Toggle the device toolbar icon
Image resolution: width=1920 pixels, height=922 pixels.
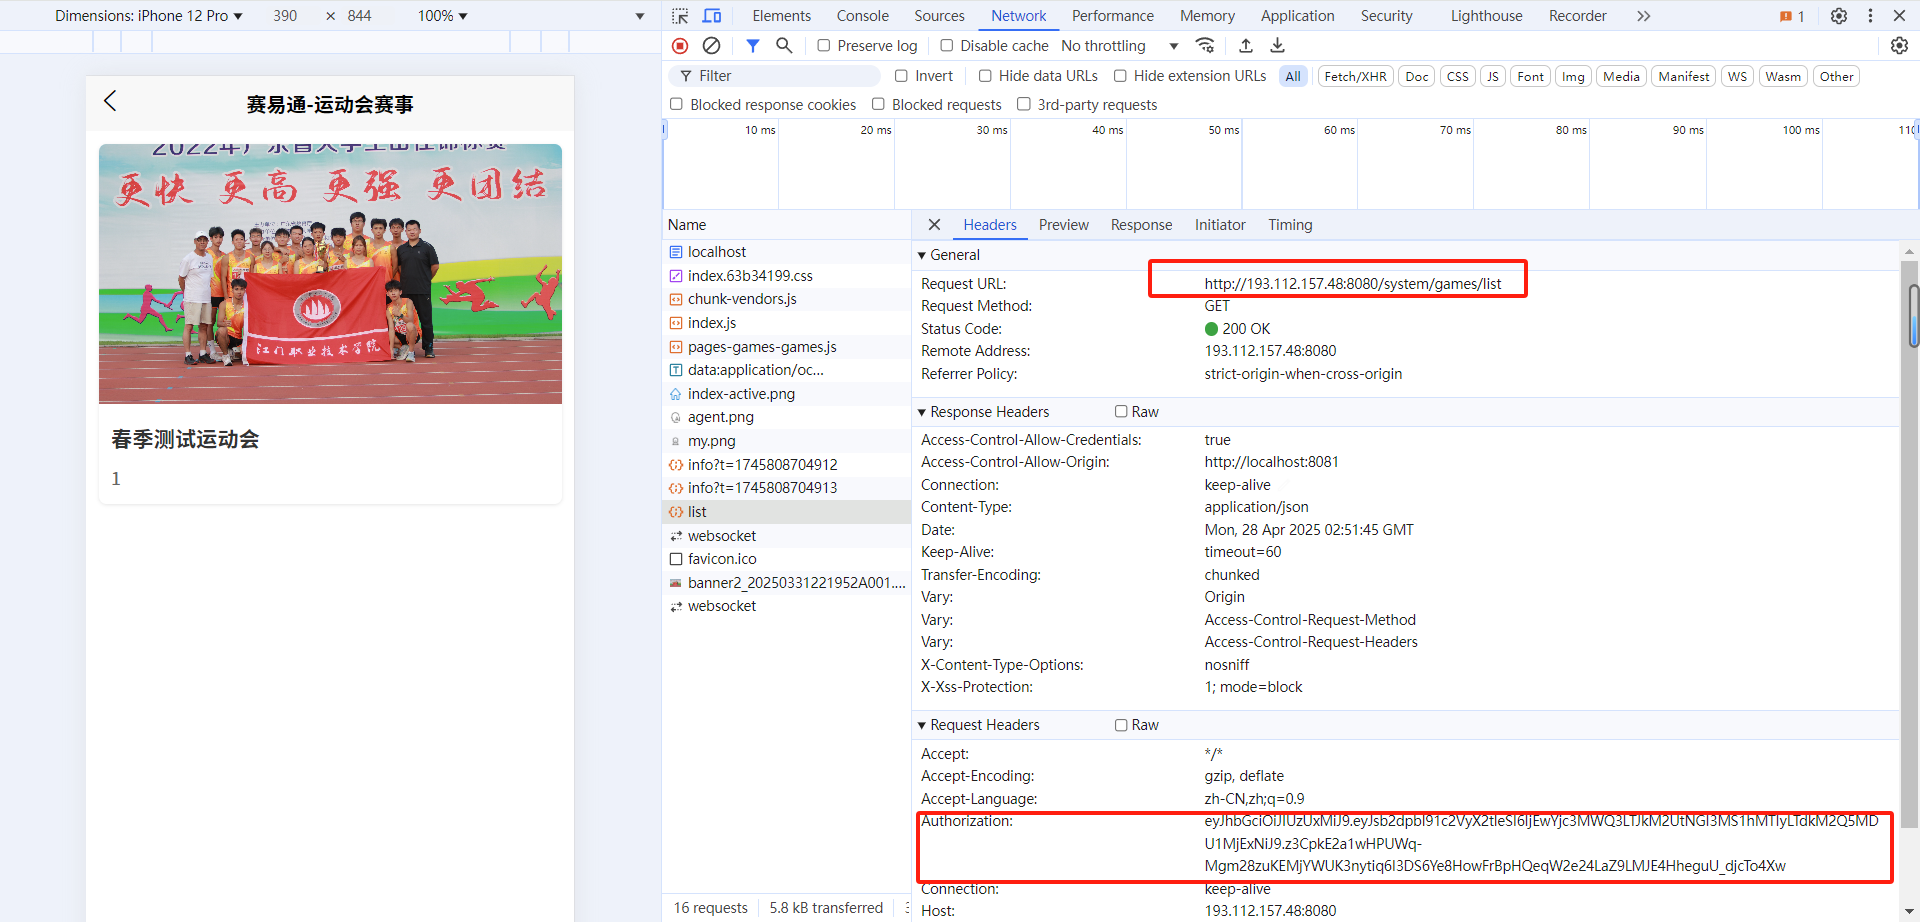pos(712,16)
